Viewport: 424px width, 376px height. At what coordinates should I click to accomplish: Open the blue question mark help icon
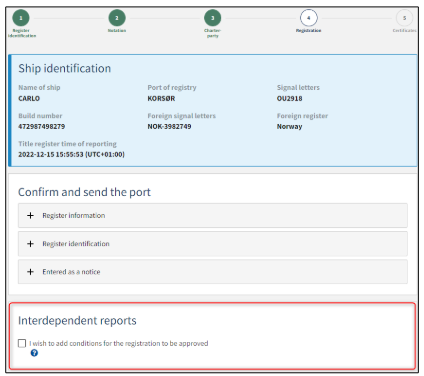(x=34, y=353)
